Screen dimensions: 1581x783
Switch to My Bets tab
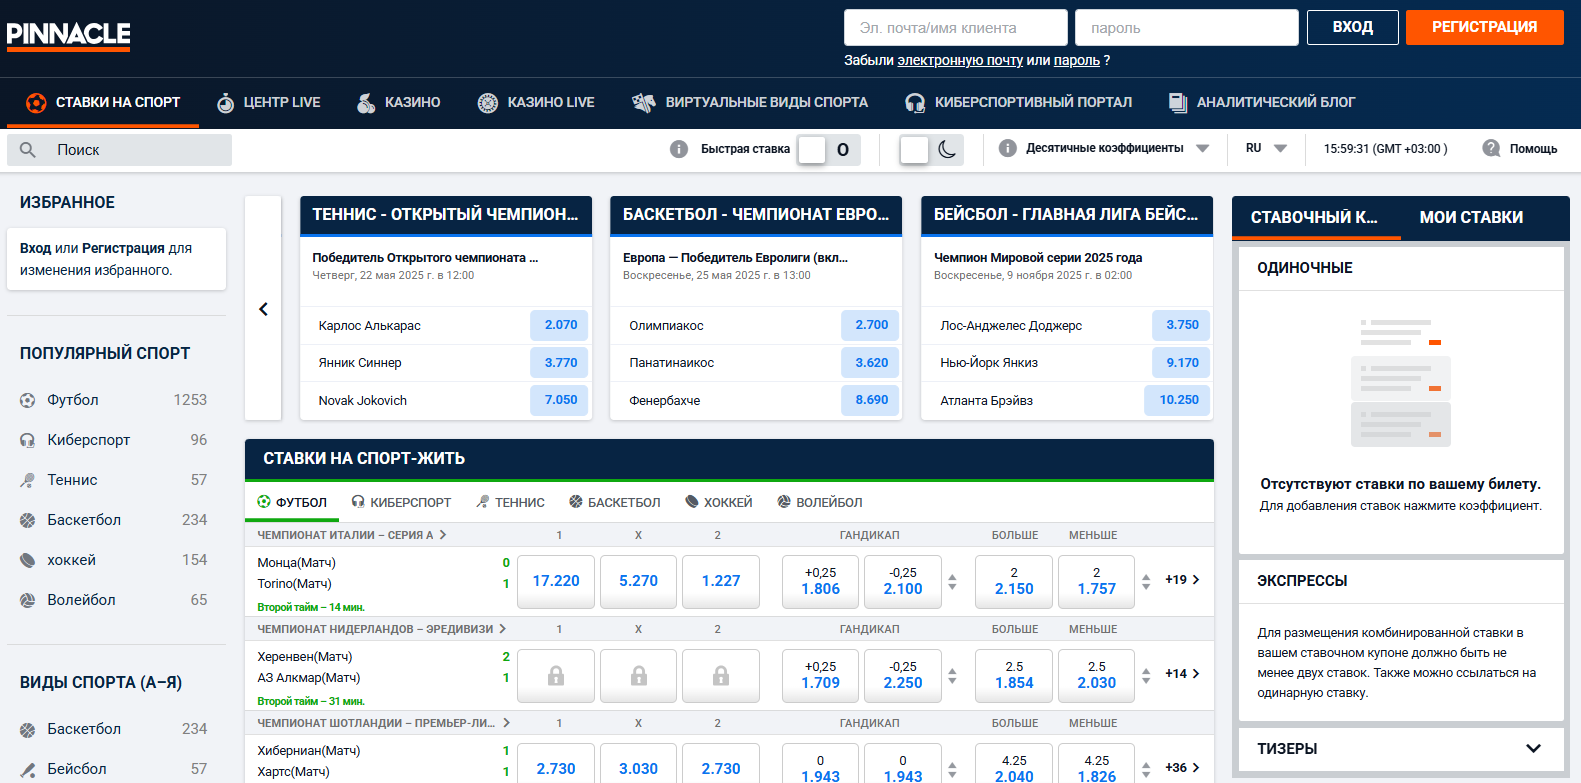(x=1471, y=217)
